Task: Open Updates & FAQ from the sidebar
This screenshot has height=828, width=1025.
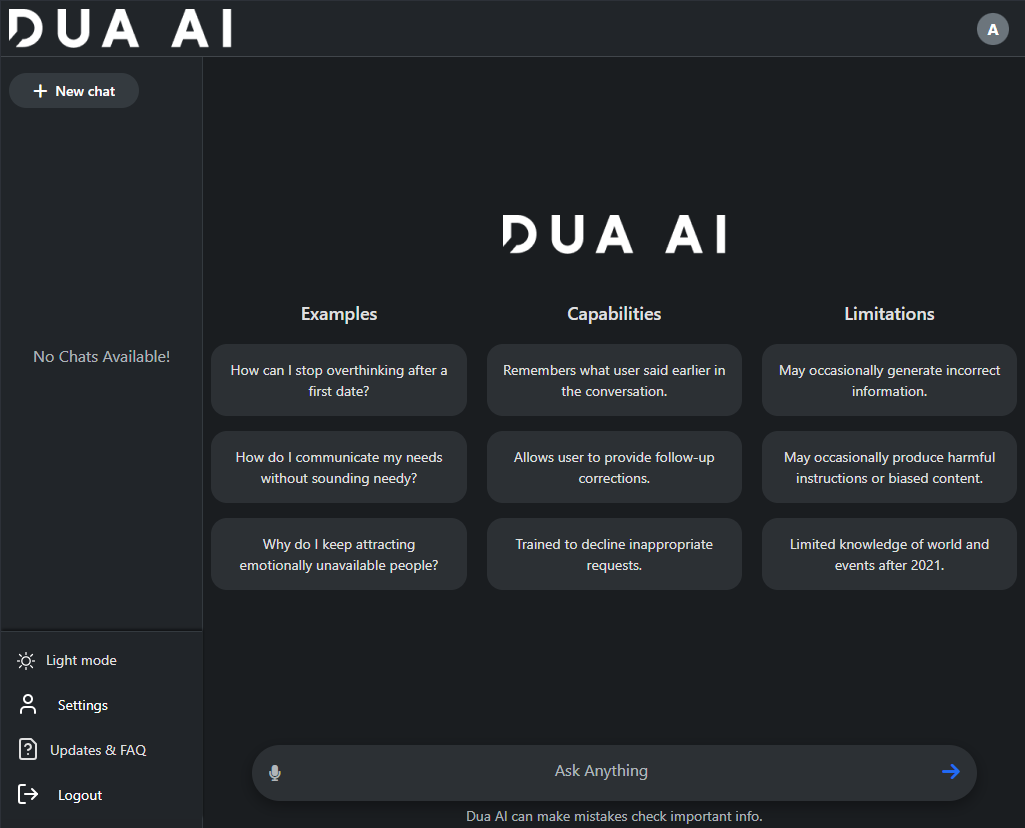Action: point(98,751)
